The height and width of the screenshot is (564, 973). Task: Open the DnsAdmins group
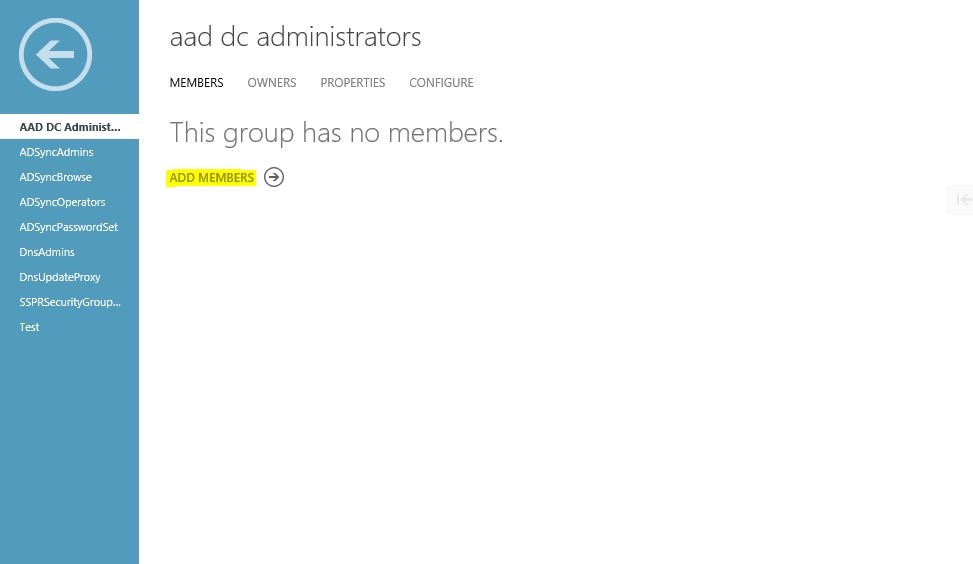point(70,252)
